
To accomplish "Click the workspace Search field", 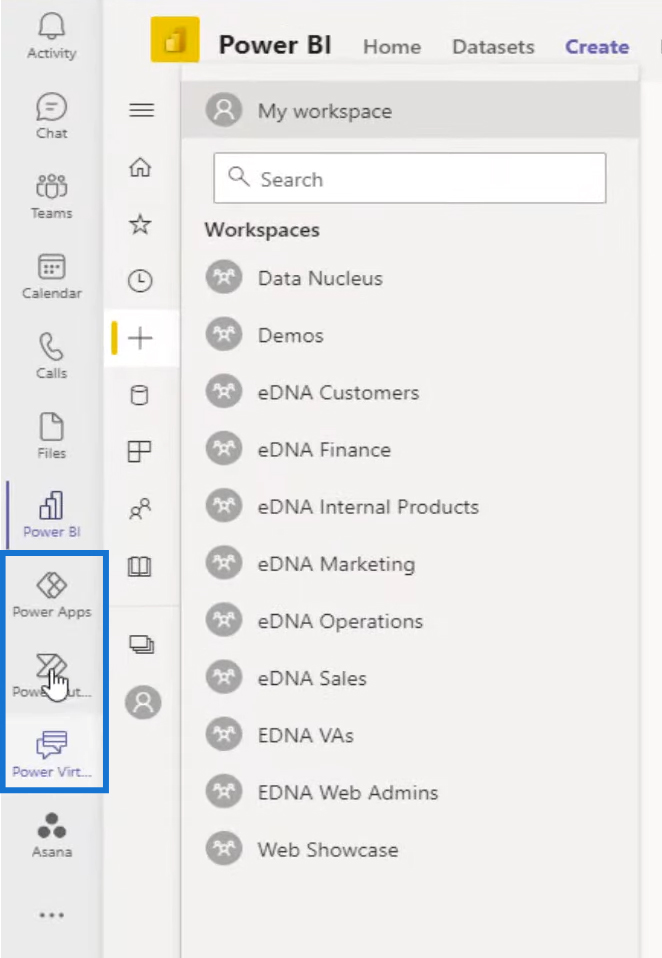I will point(410,178).
